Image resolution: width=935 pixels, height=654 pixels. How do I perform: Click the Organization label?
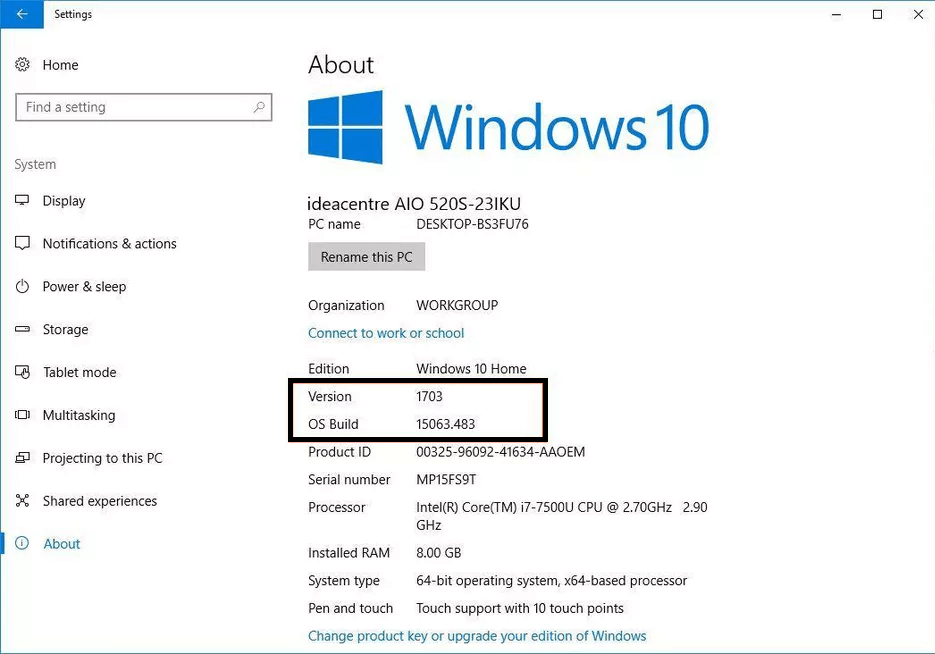click(346, 306)
